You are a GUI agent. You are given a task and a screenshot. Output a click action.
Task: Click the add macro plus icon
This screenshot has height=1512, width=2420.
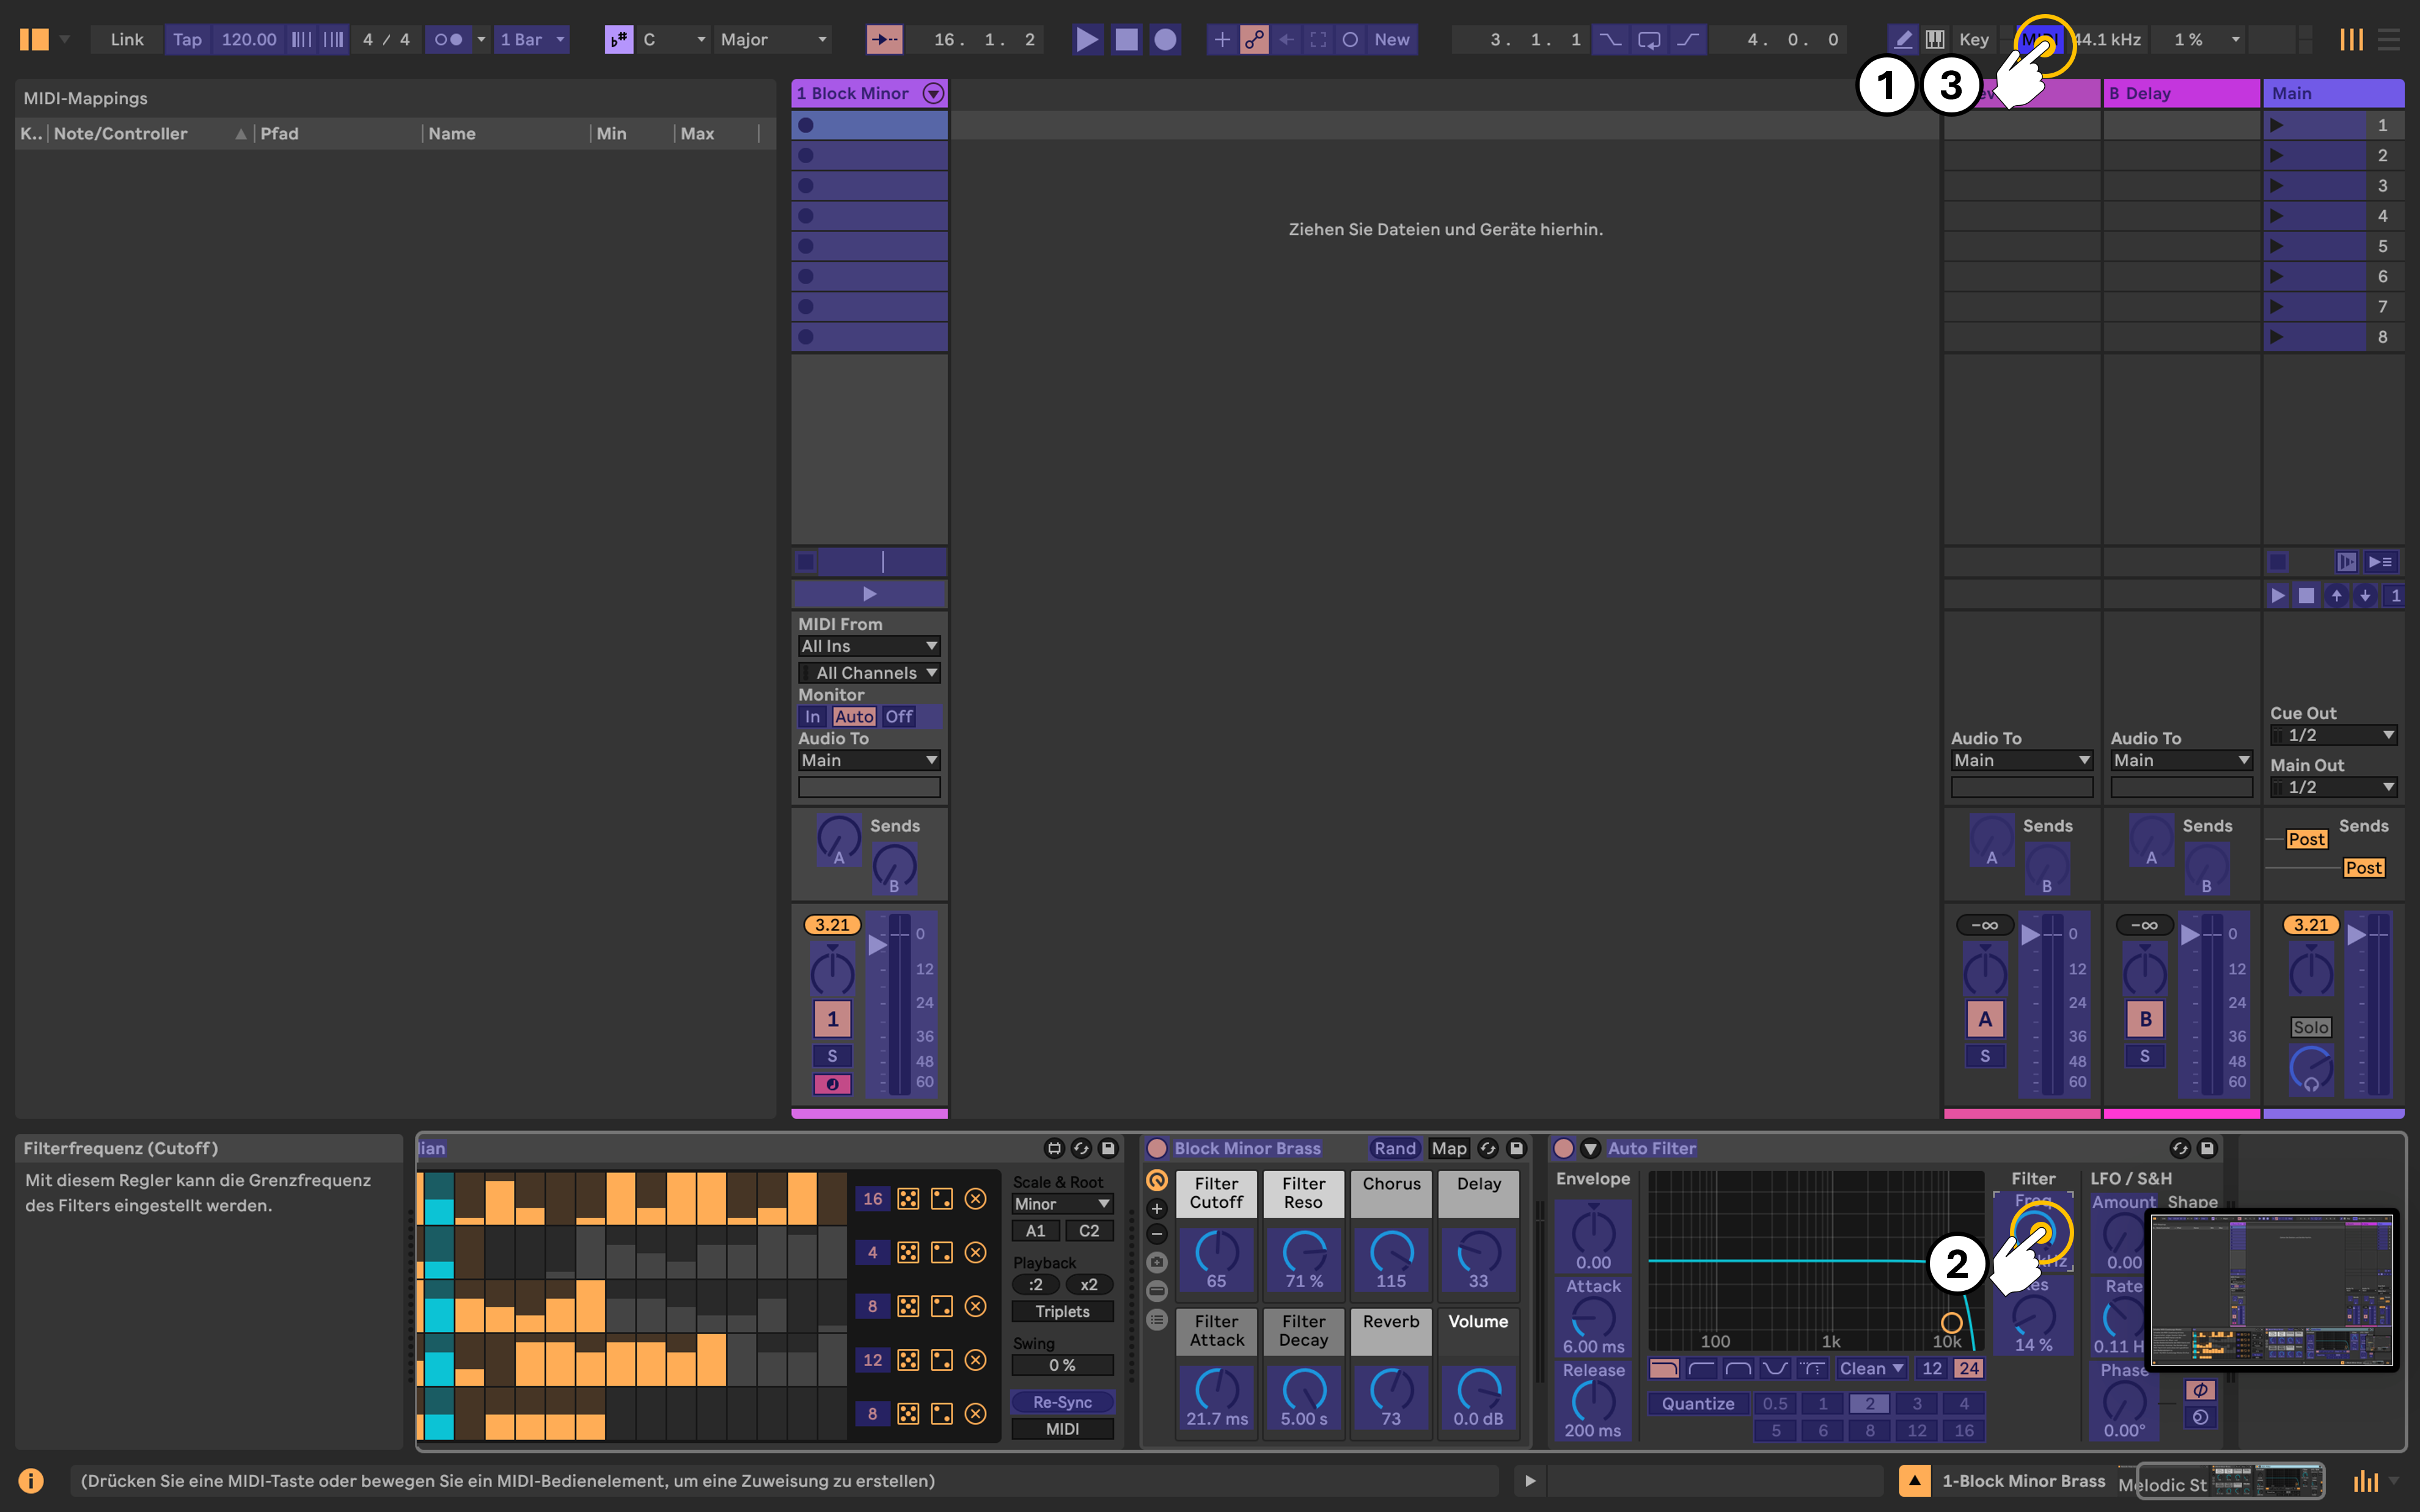pos(1157,1208)
